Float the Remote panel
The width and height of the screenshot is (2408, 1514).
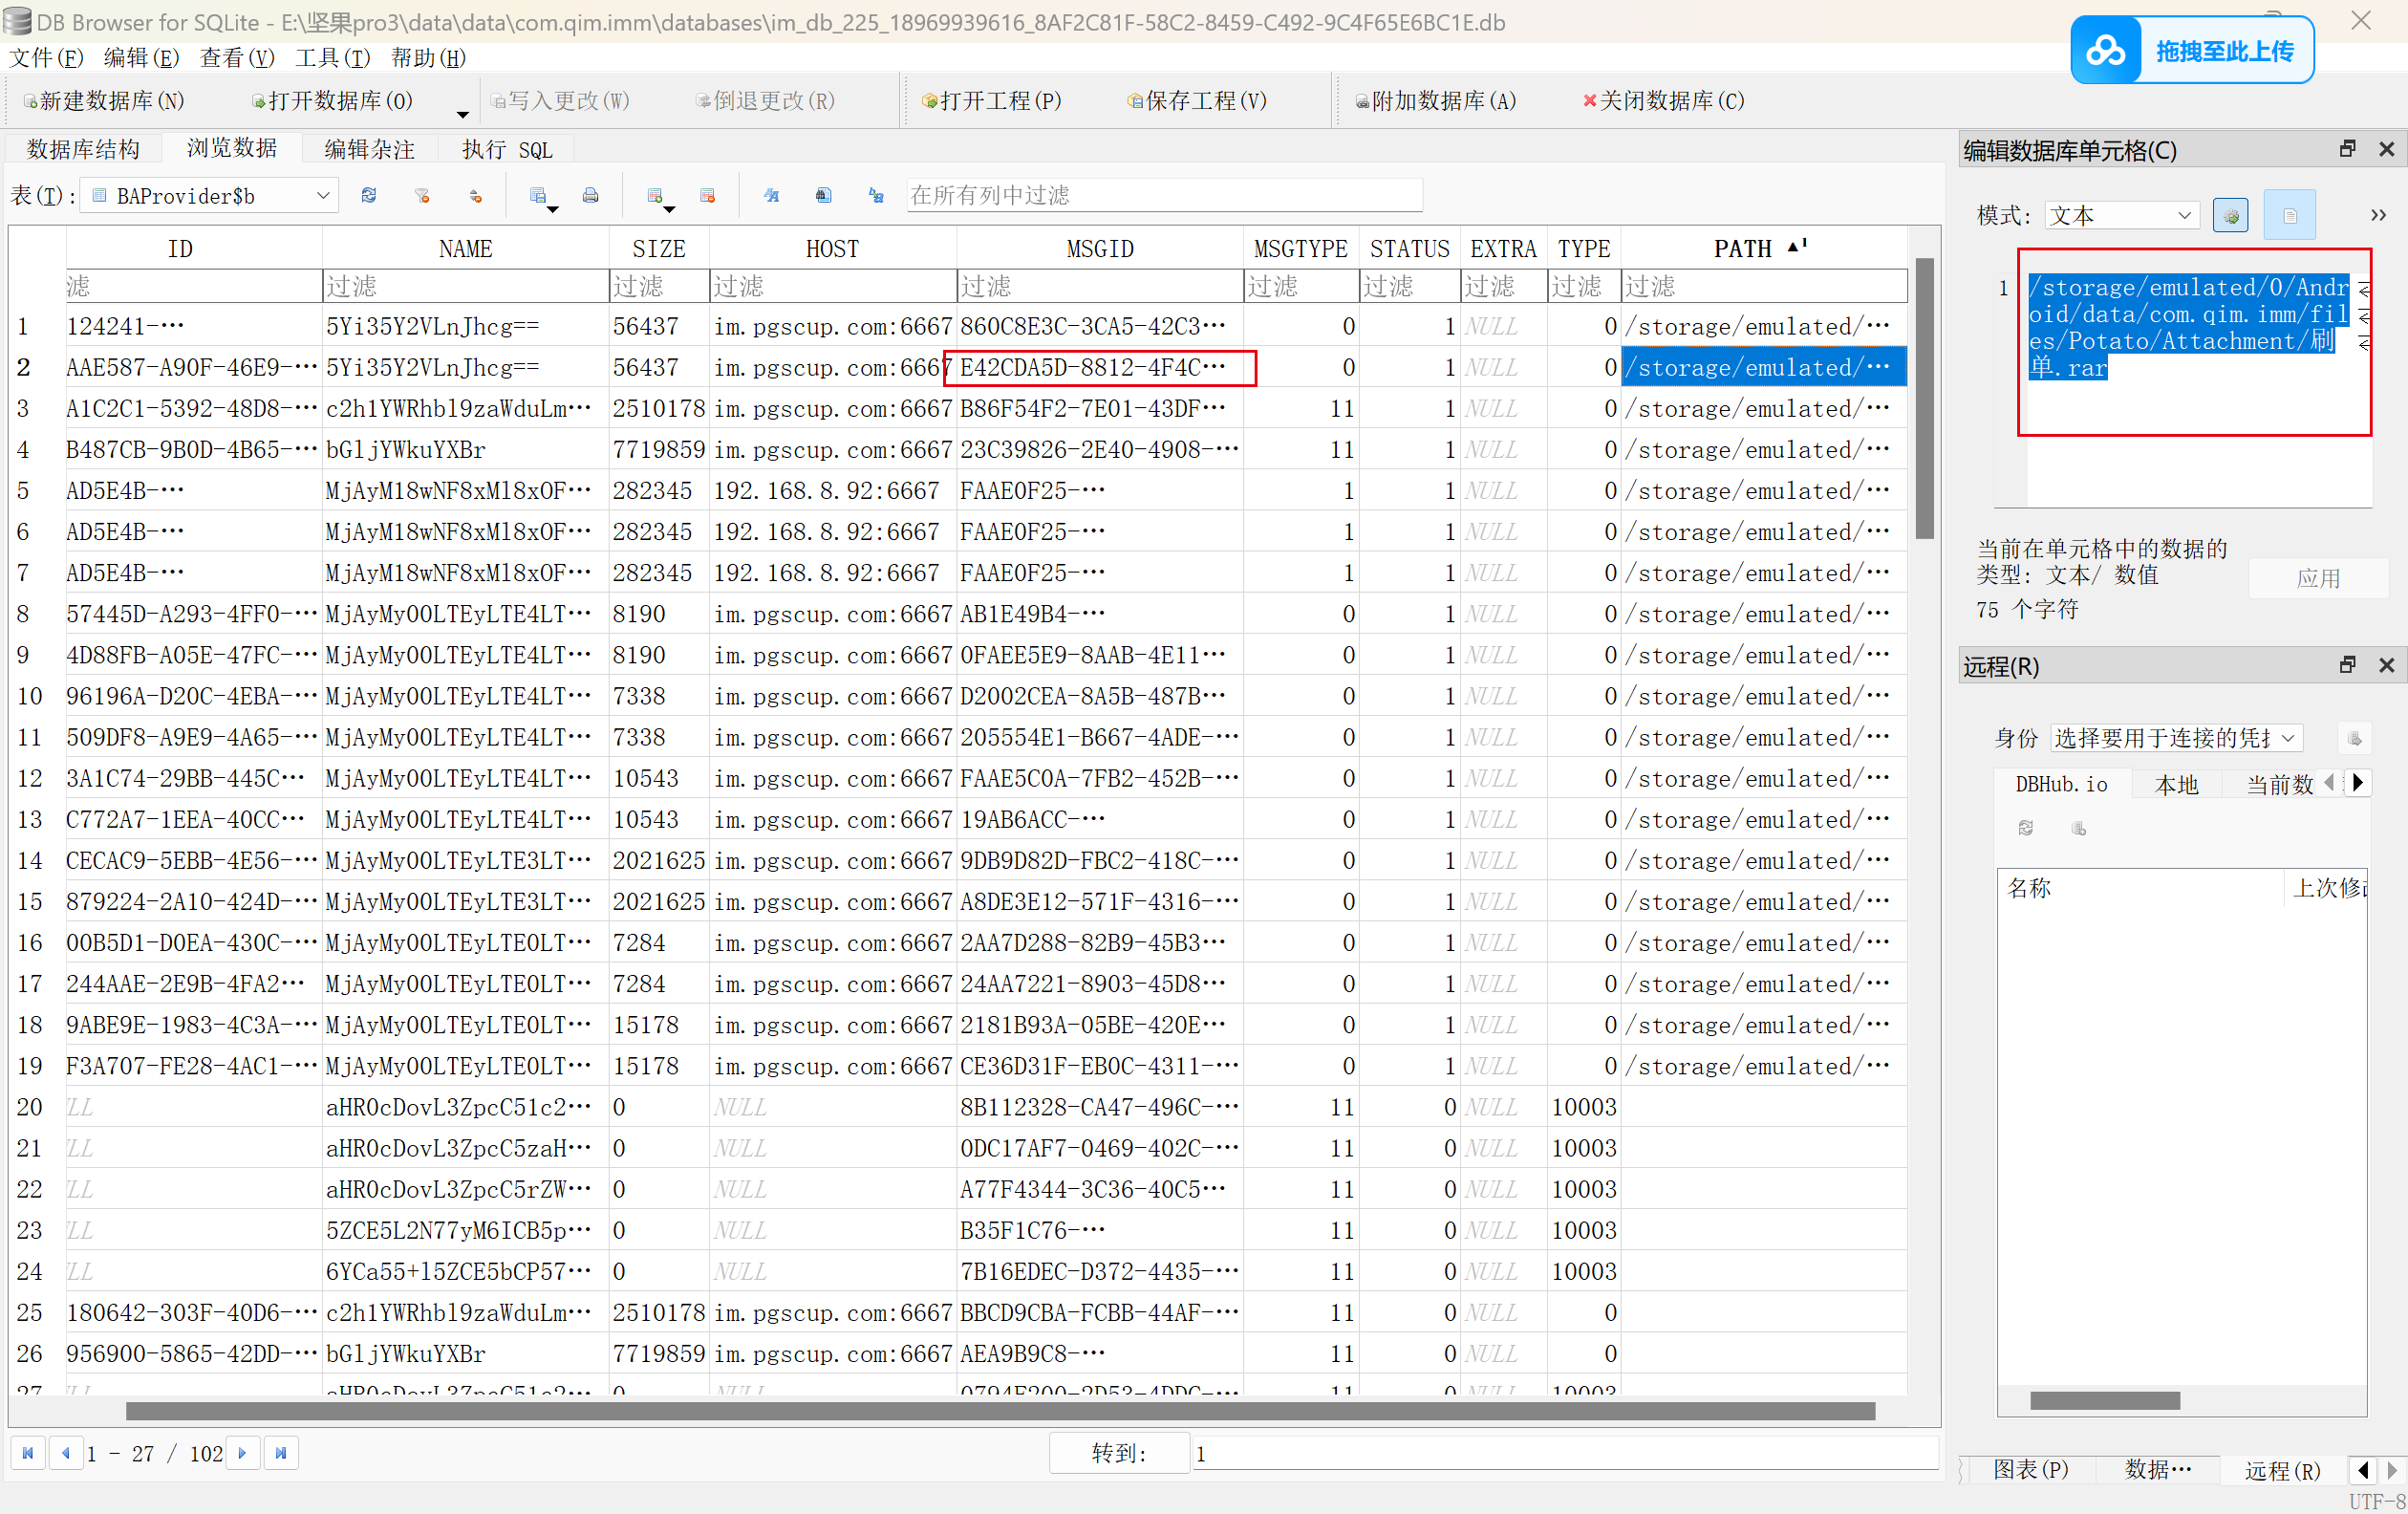tap(2347, 665)
